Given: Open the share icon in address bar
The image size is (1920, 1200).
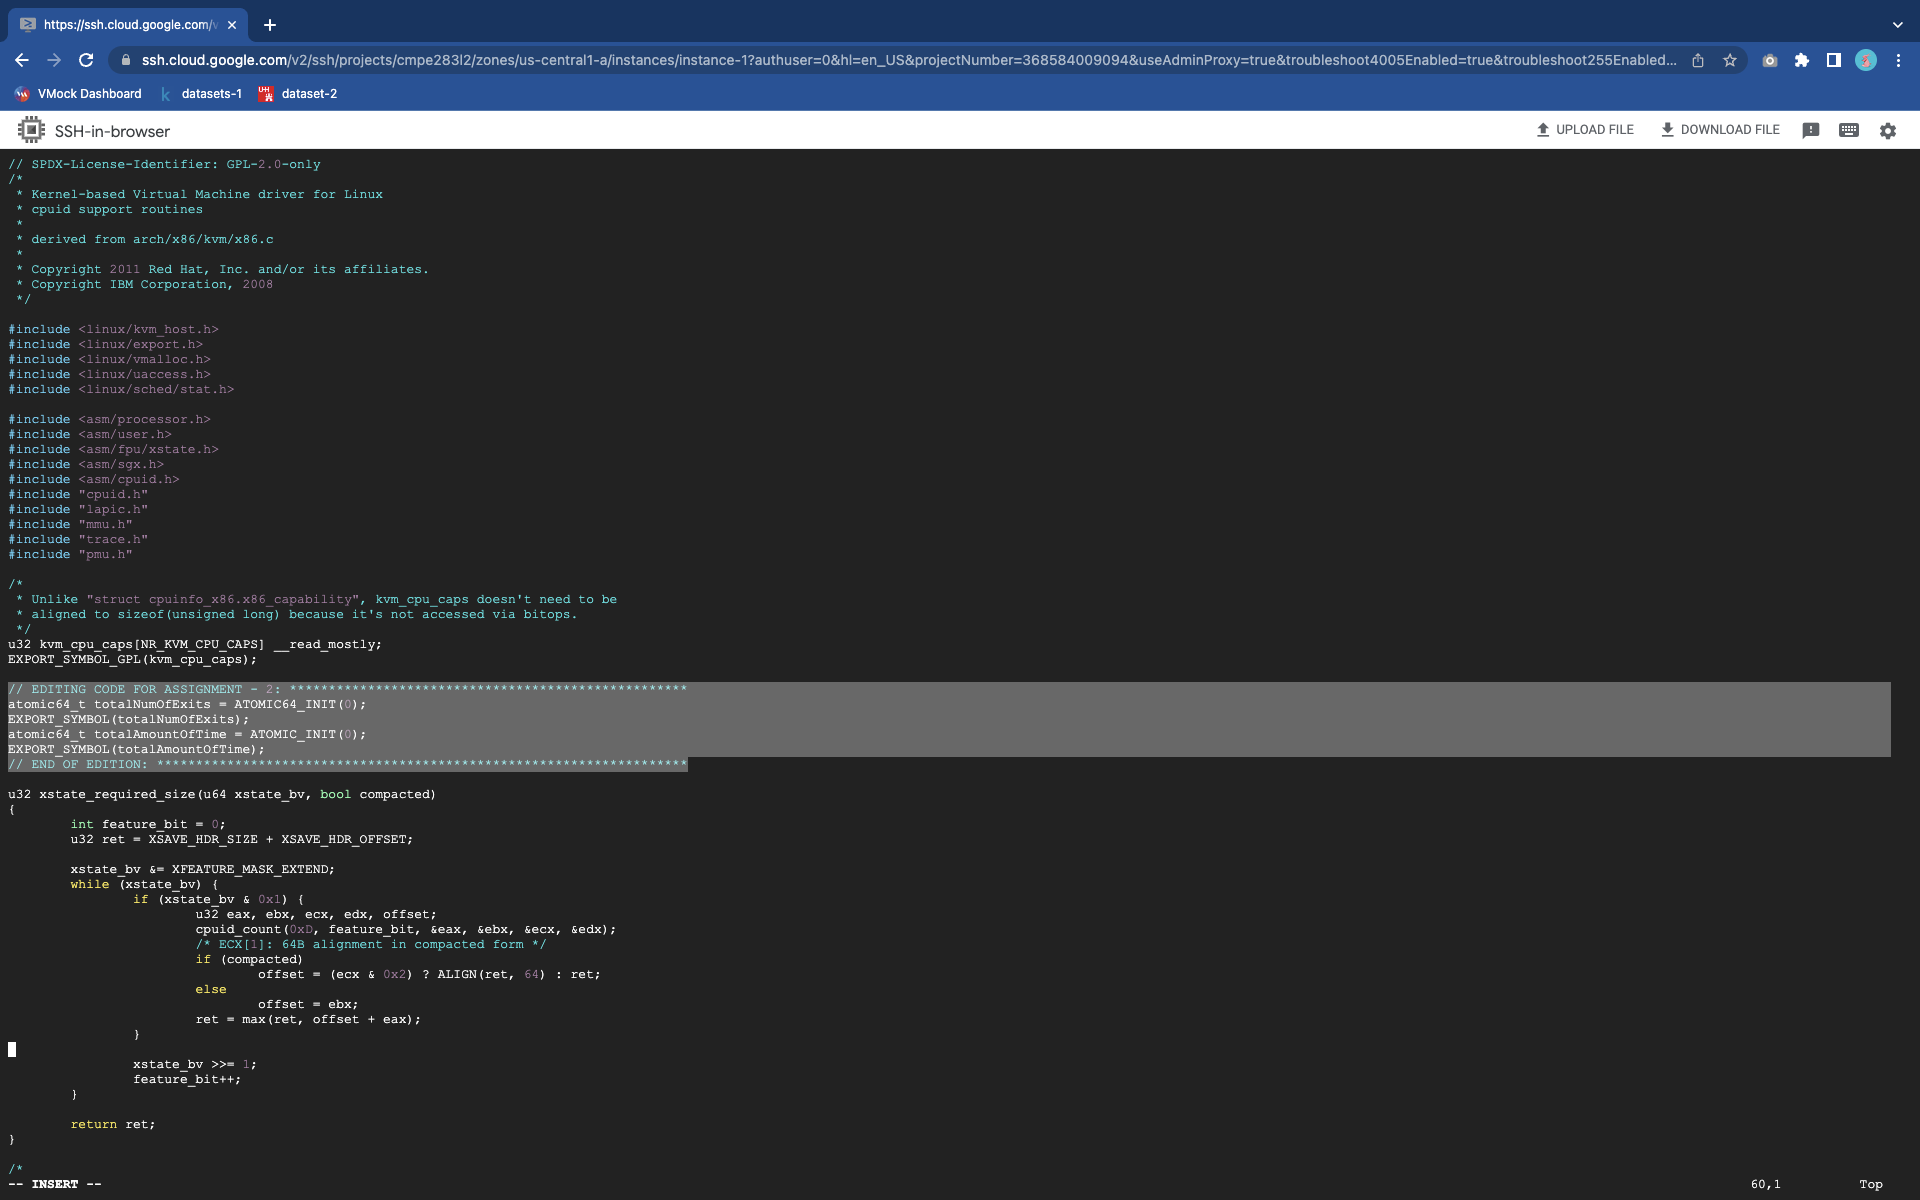Looking at the screenshot, I should [1698, 60].
